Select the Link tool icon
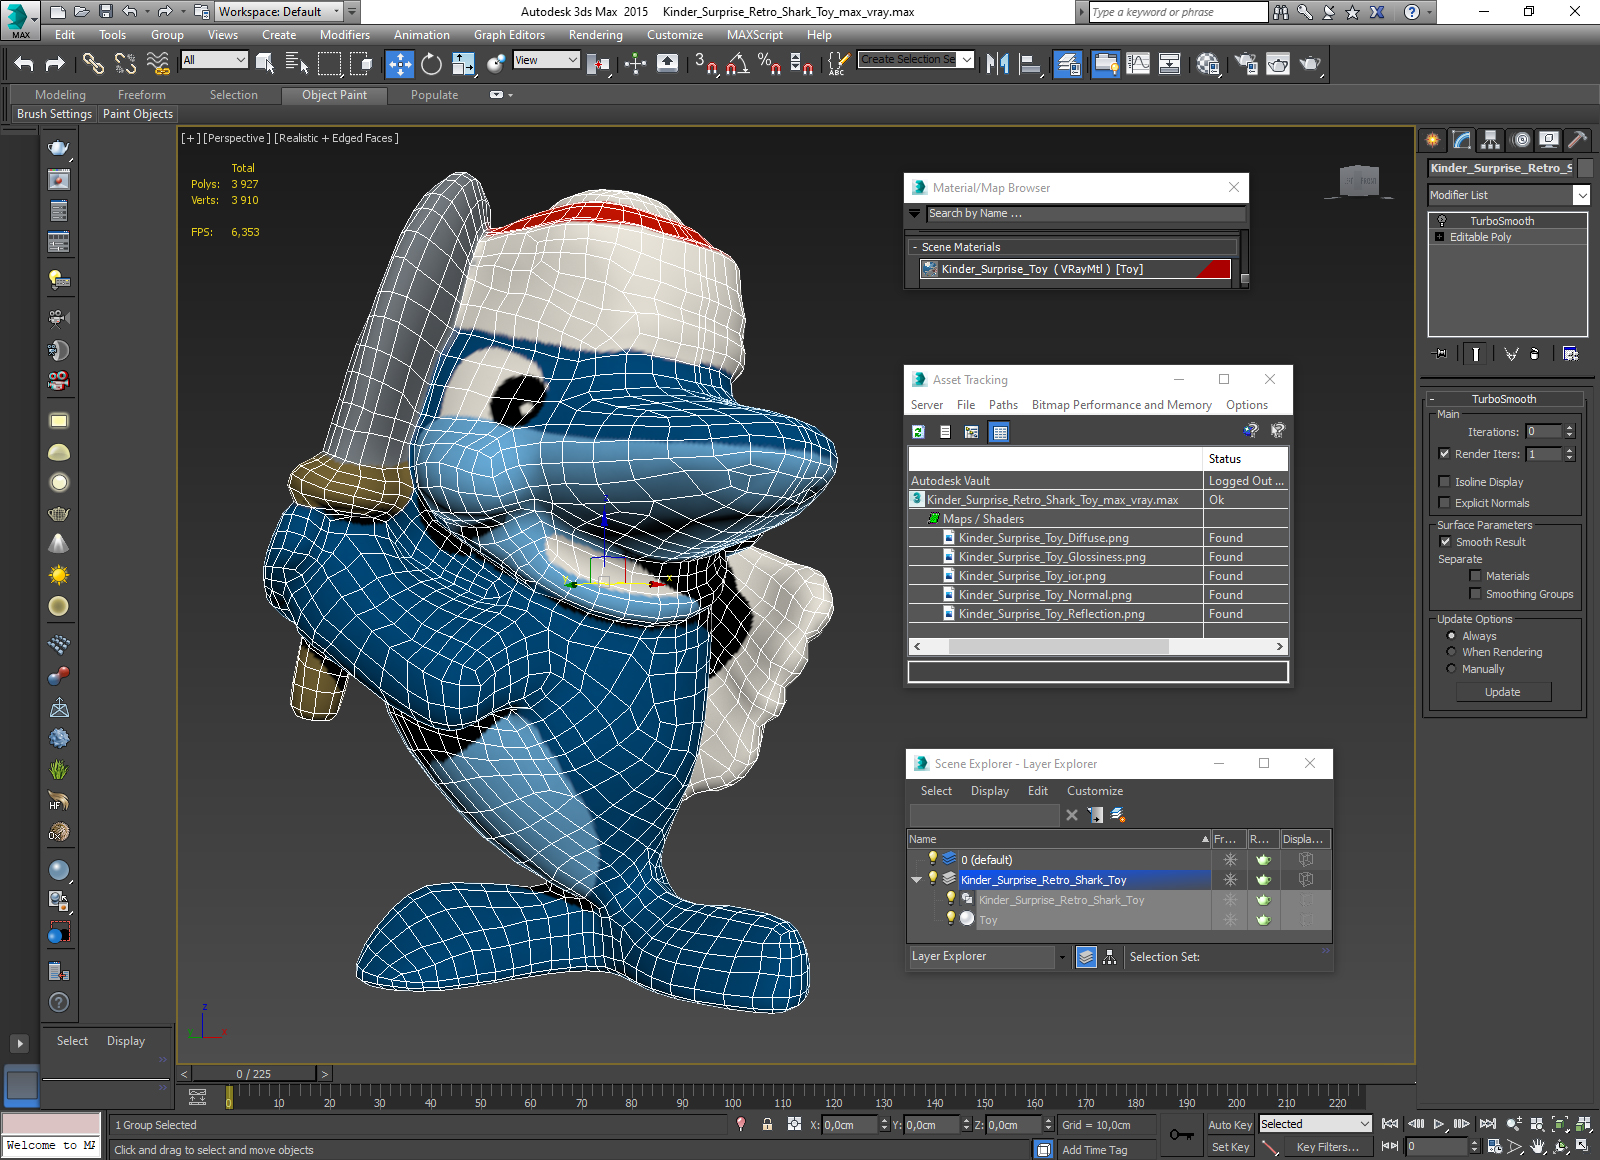Viewport: 1600px width, 1160px height. tap(93, 64)
